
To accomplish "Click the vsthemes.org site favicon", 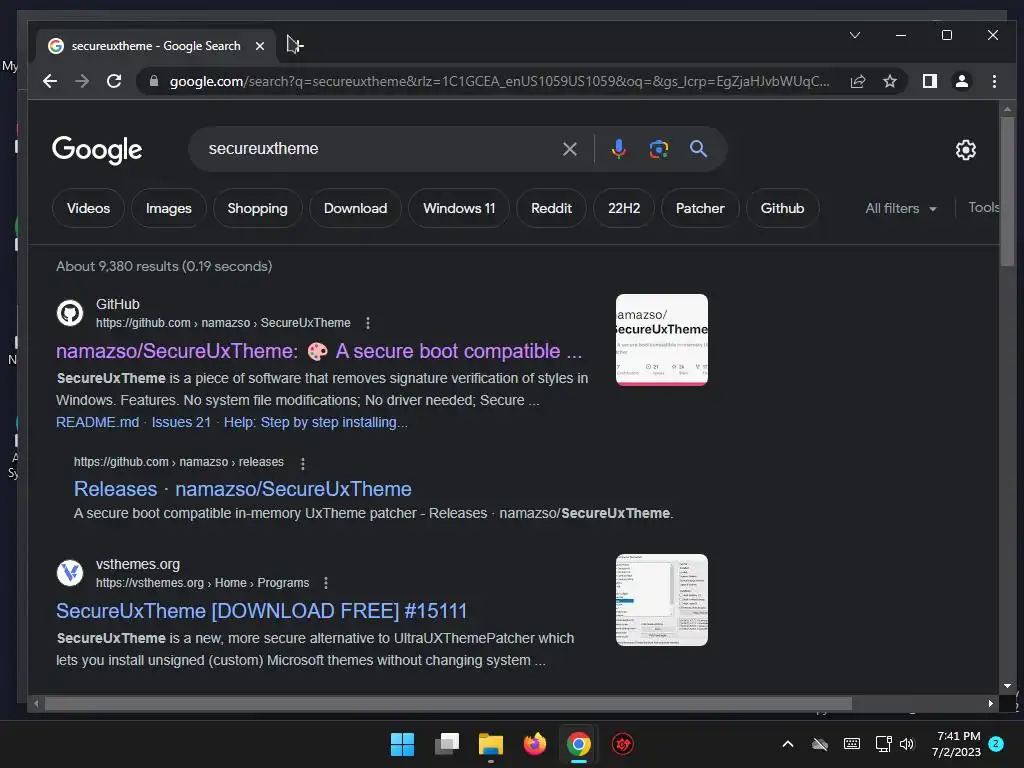I will 70,573.
